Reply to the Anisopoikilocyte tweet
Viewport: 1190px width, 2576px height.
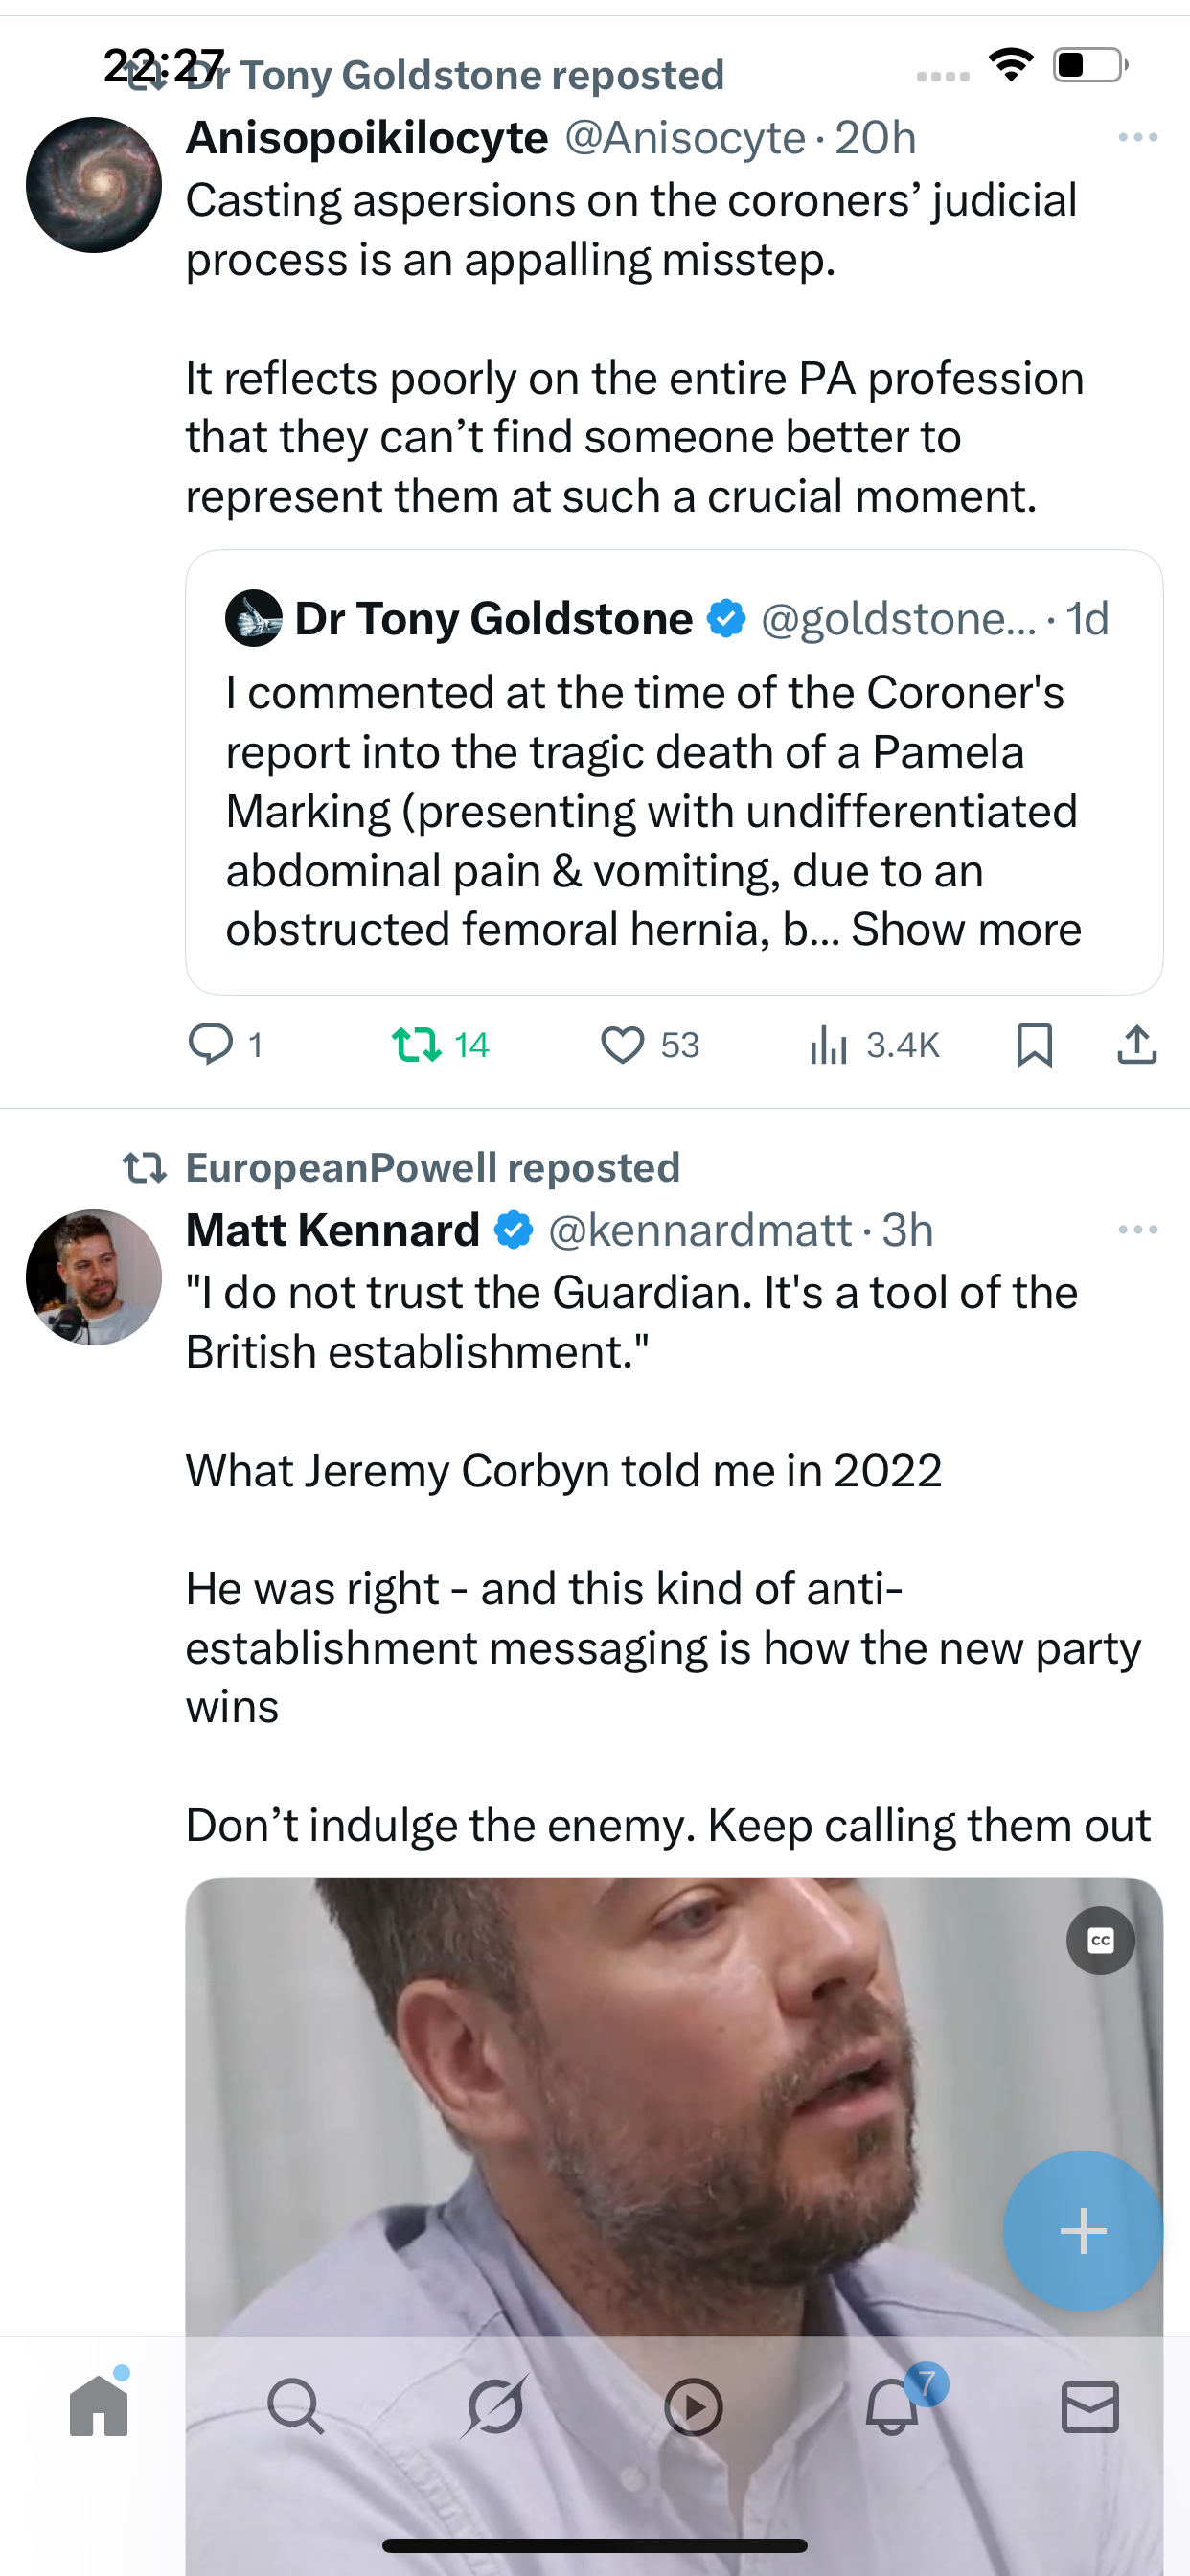click(211, 1045)
